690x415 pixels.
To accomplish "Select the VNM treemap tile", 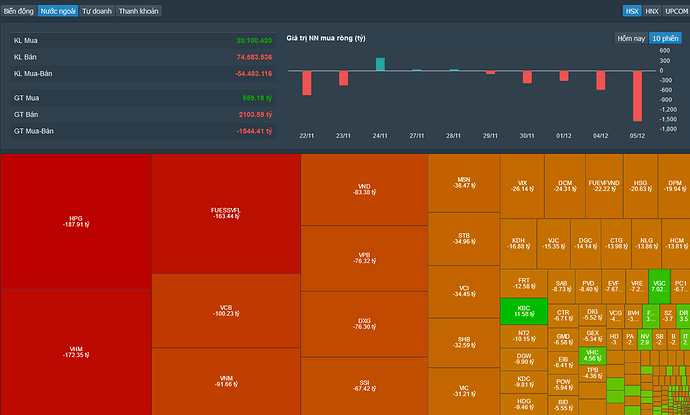I will [226, 382].
